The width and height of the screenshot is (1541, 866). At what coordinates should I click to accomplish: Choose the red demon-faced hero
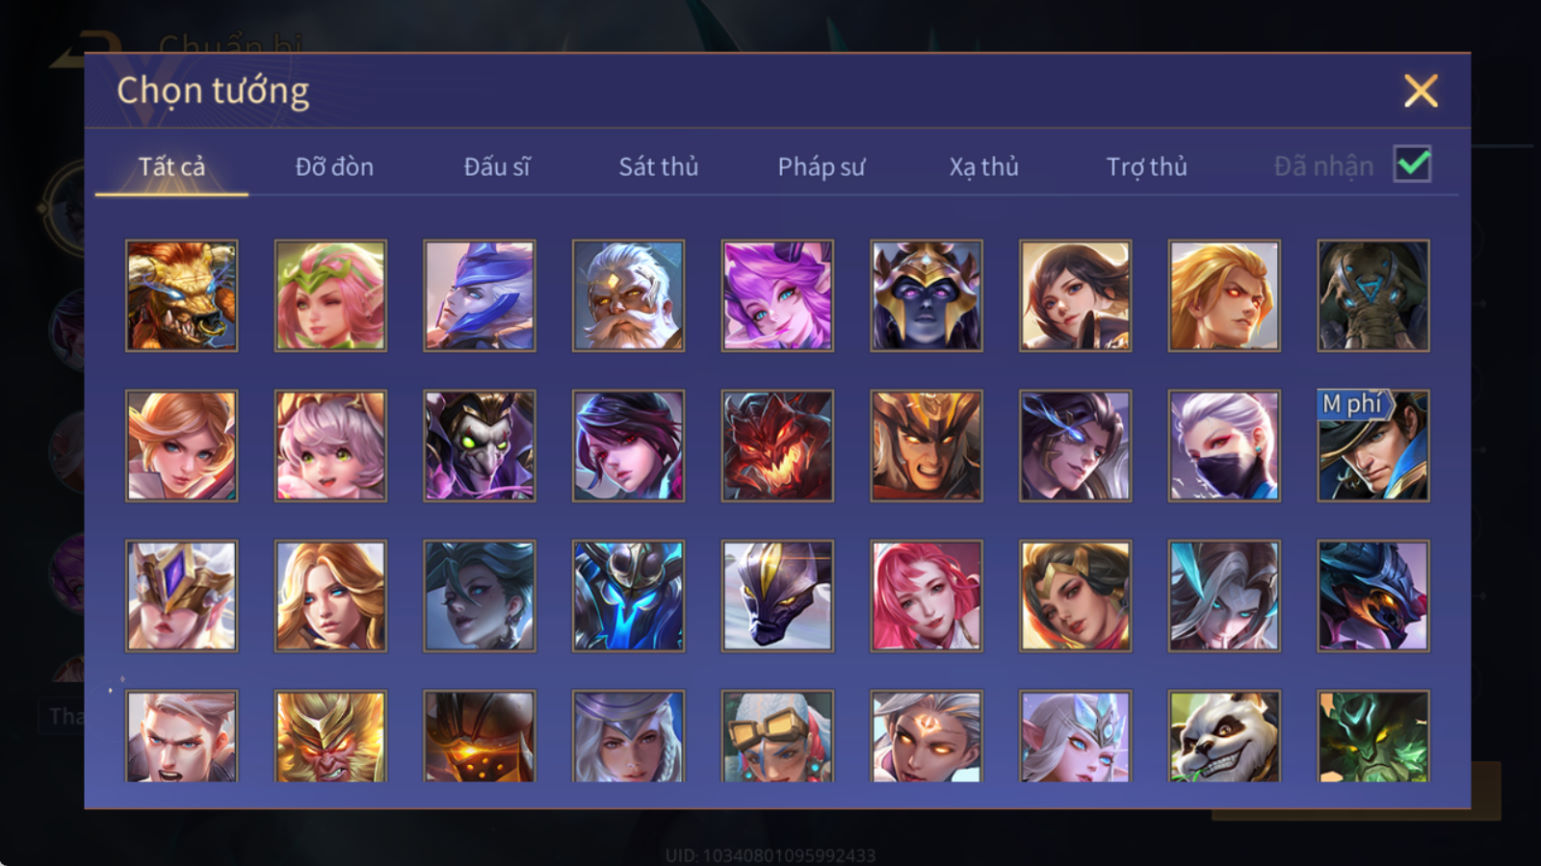tap(777, 446)
